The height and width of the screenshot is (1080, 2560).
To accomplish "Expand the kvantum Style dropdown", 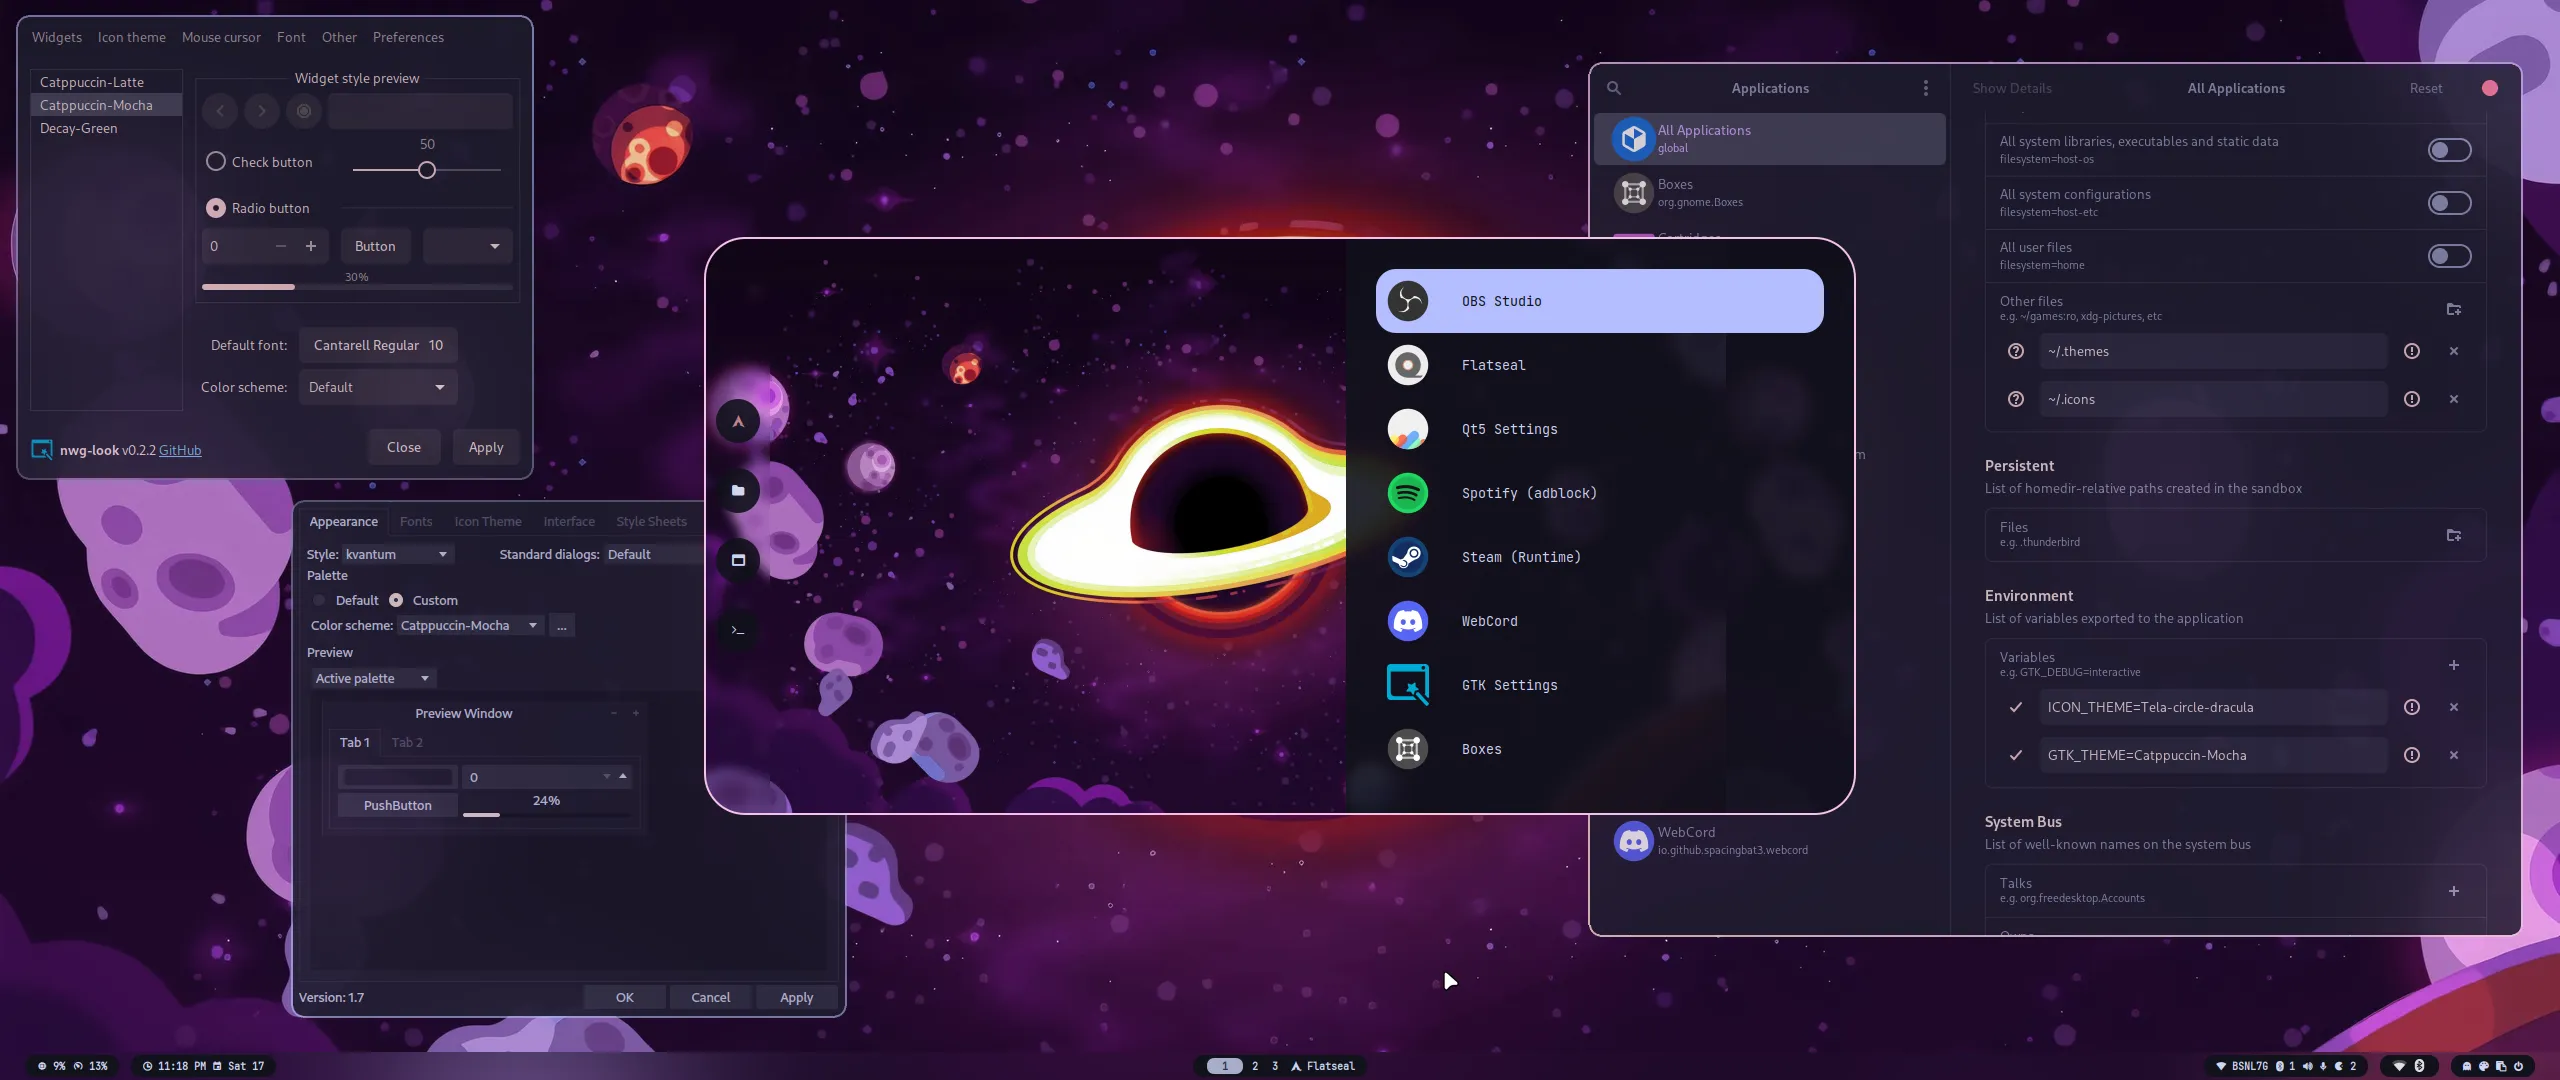I will pos(397,554).
